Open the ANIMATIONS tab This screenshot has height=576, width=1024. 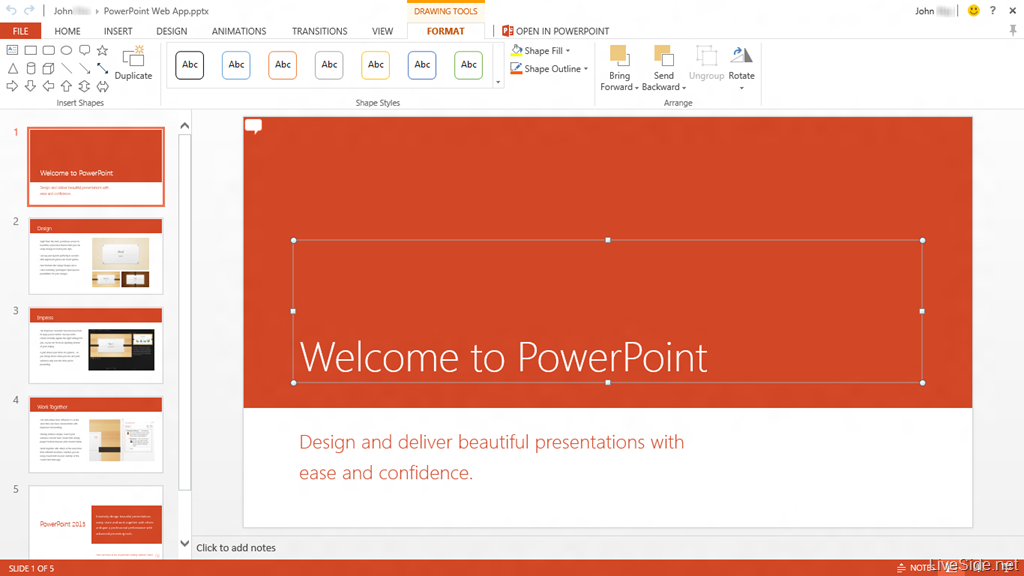[239, 31]
